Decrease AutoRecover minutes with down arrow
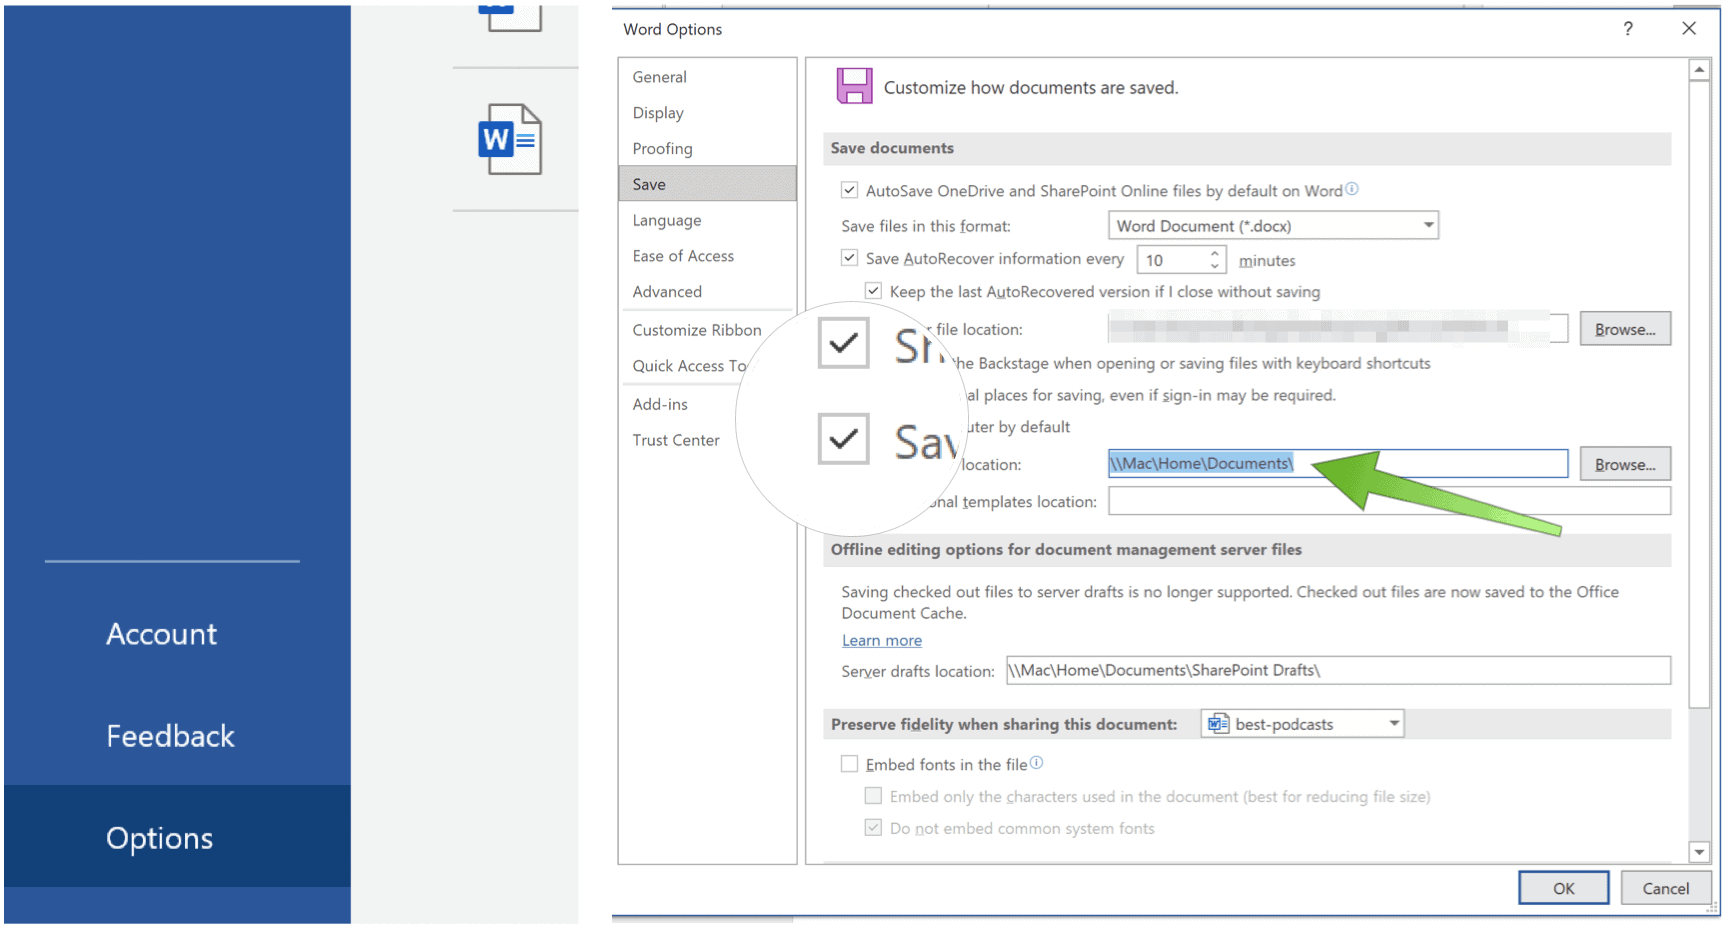The width and height of the screenshot is (1728, 928). pyautogui.click(x=1215, y=267)
